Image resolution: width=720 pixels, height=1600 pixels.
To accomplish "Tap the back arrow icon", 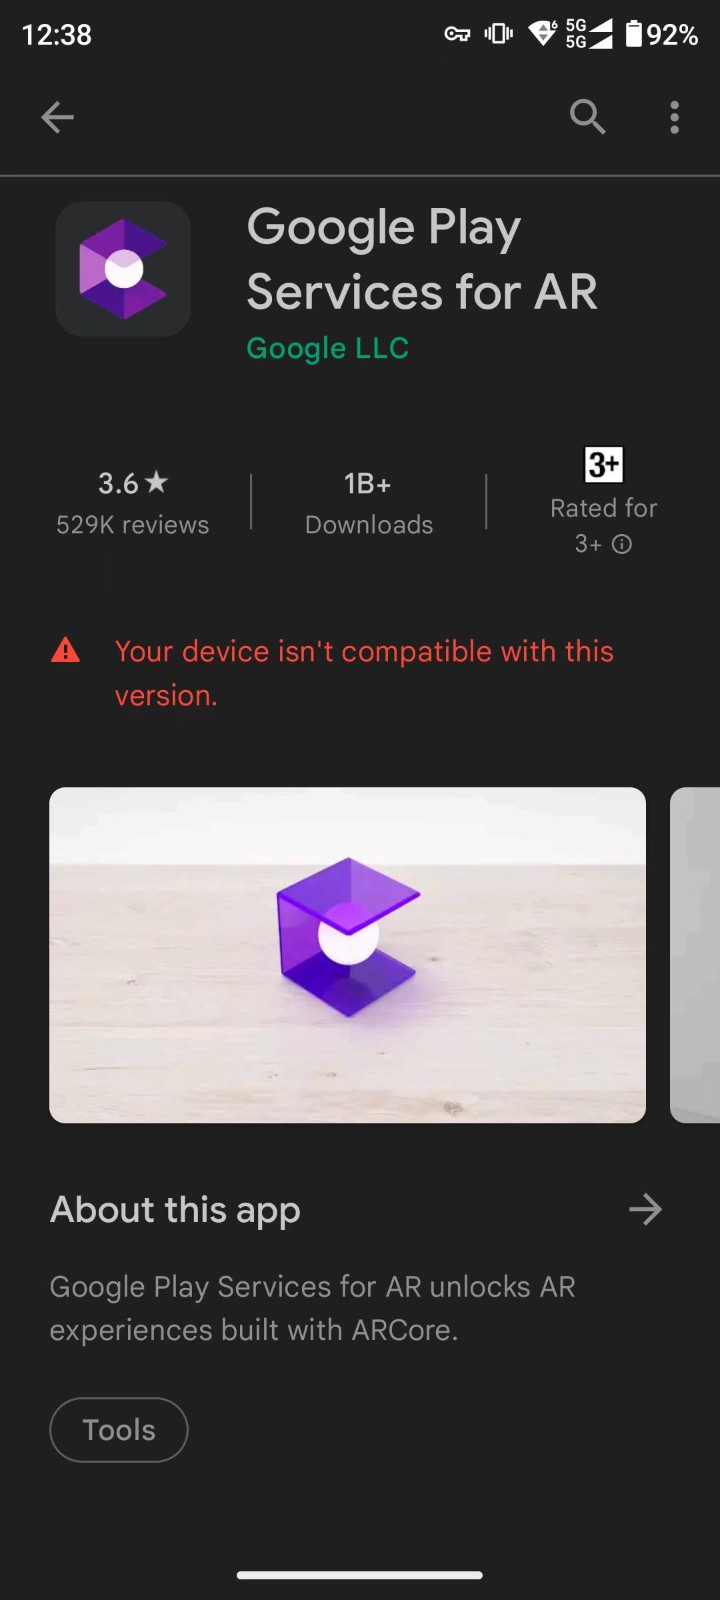I will pos(57,117).
